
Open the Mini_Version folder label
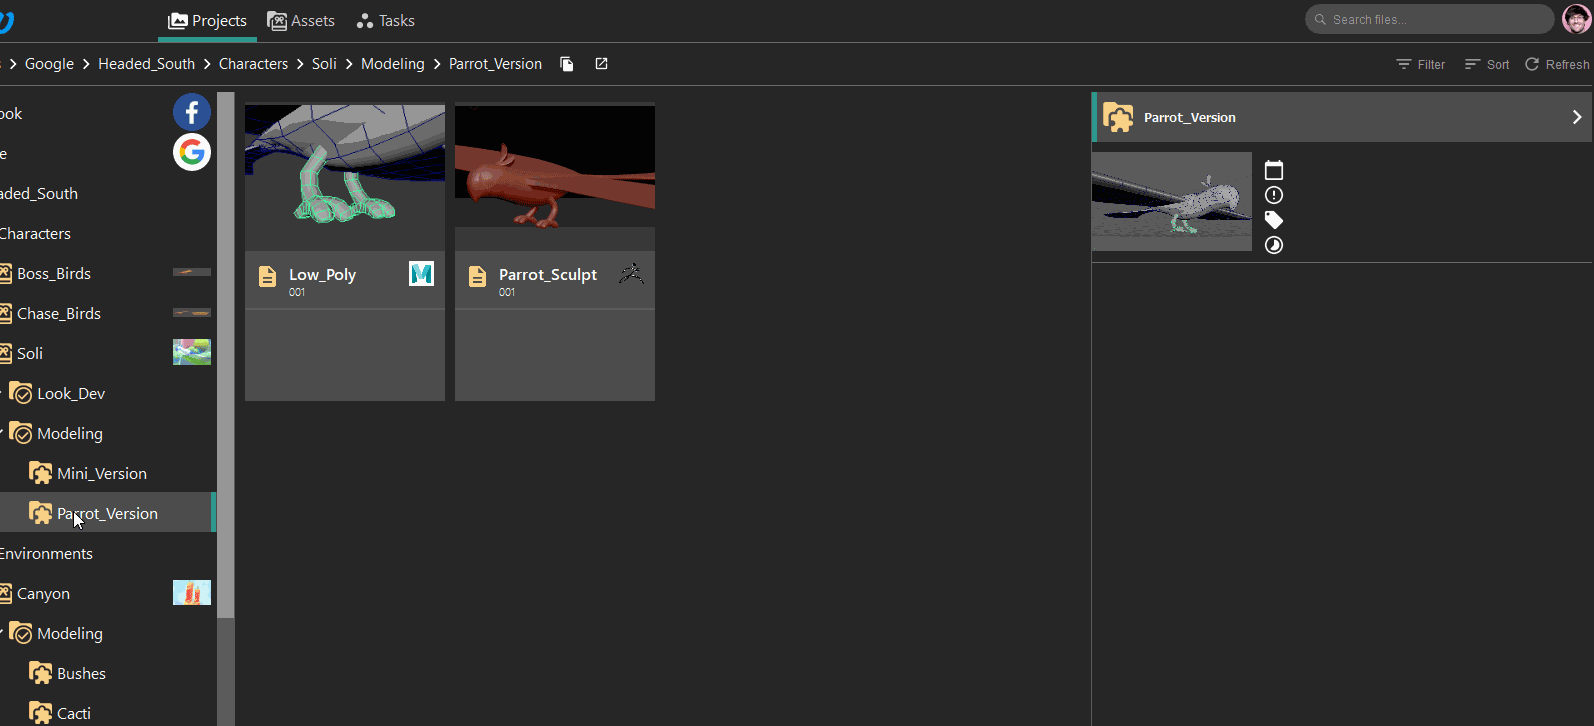point(102,473)
